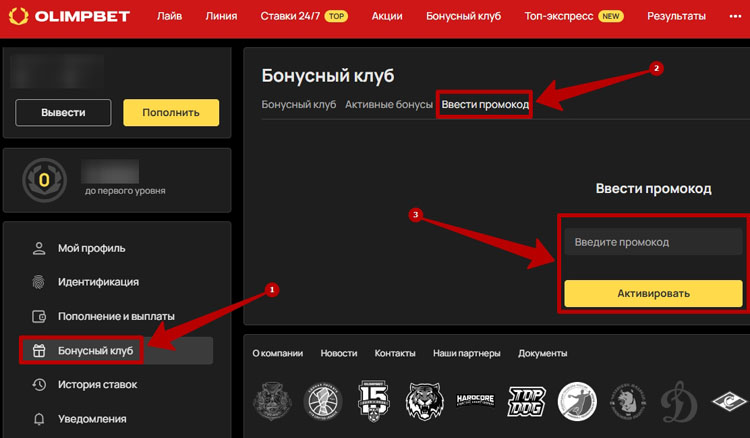Screen dimensions: 750x438
Task: Switch to the Активные бонусы tab
Action: [x=389, y=104]
